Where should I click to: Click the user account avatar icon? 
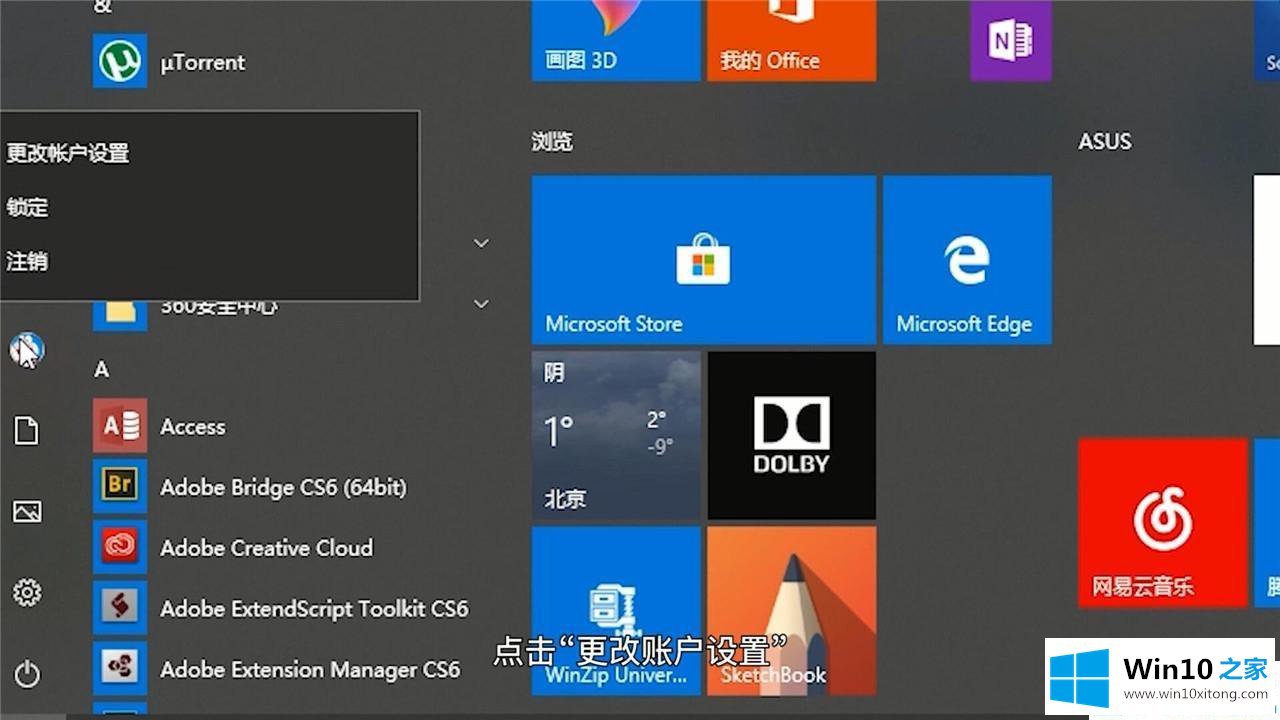point(27,349)
